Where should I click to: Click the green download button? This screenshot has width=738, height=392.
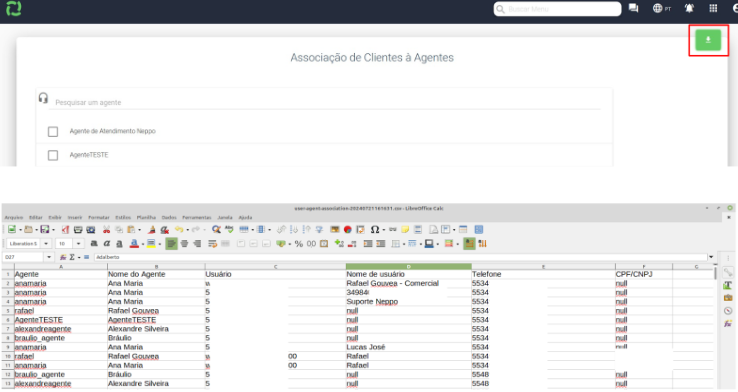(708, 40)
